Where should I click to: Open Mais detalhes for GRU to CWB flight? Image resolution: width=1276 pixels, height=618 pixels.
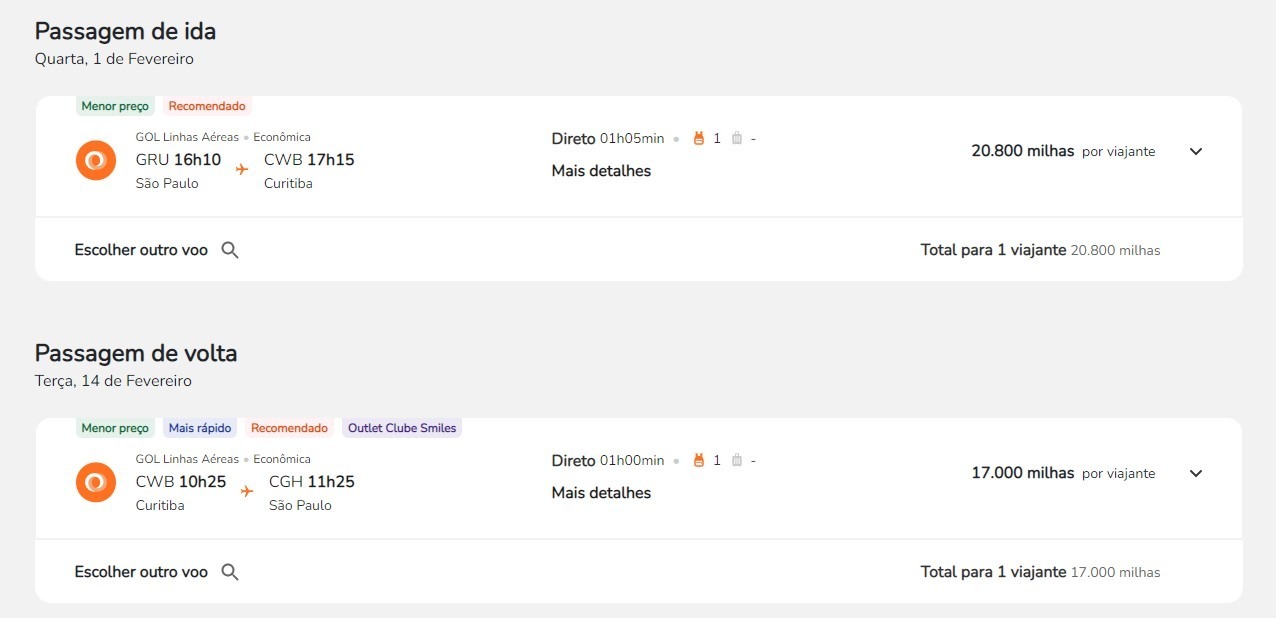coord(601,171)
